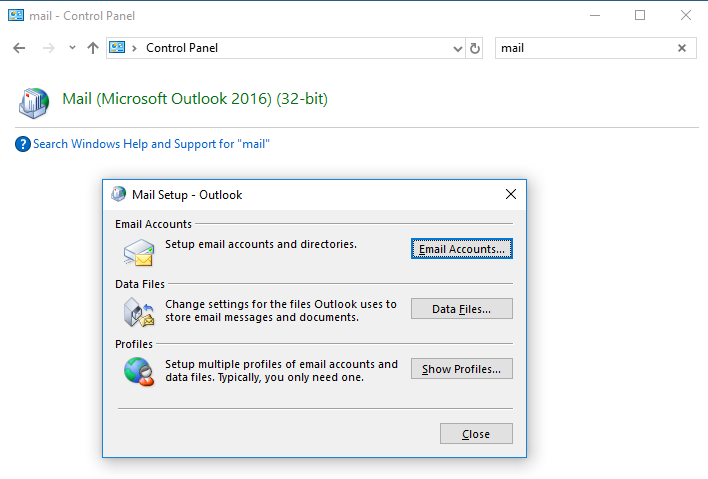Go back with the back arrow
This screenshot has width=708, height=479.
(x=19, y=48)
